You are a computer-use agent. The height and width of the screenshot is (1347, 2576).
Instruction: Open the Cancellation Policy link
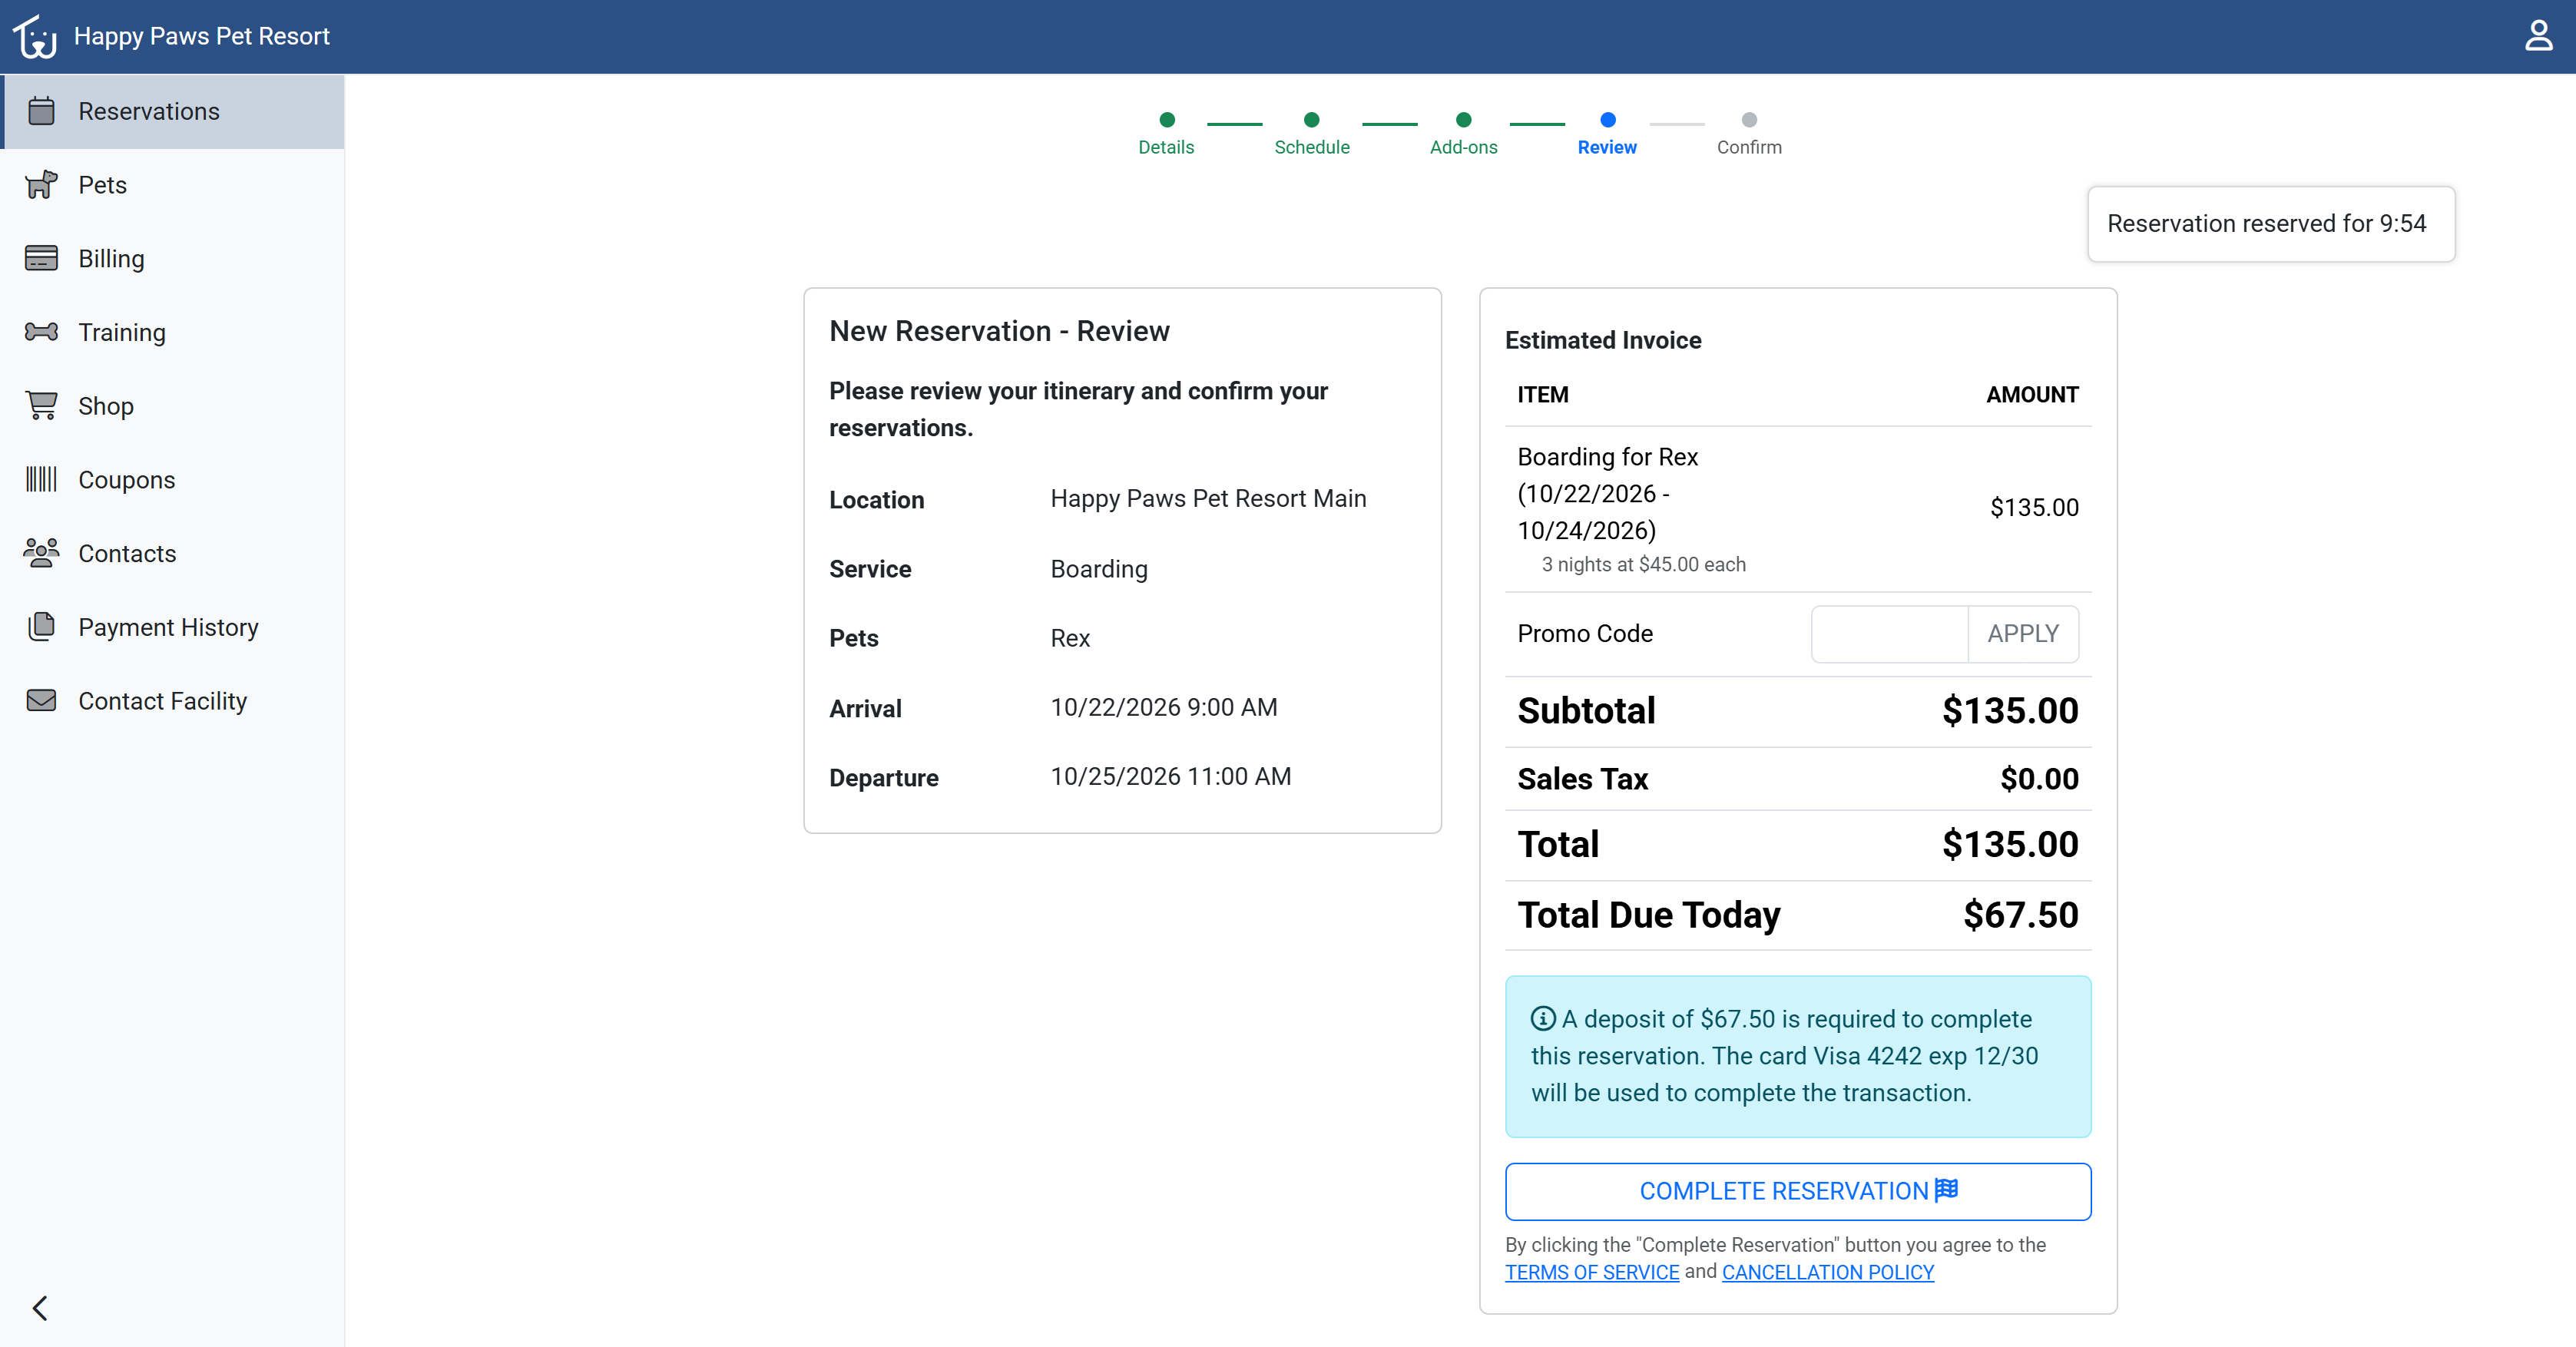(x=1828, y=1272)
